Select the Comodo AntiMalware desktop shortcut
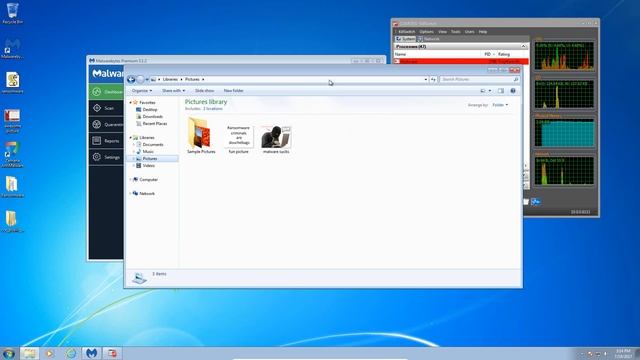Image resolution: width=640 pixels, height=360 pixels. point(12,155)
